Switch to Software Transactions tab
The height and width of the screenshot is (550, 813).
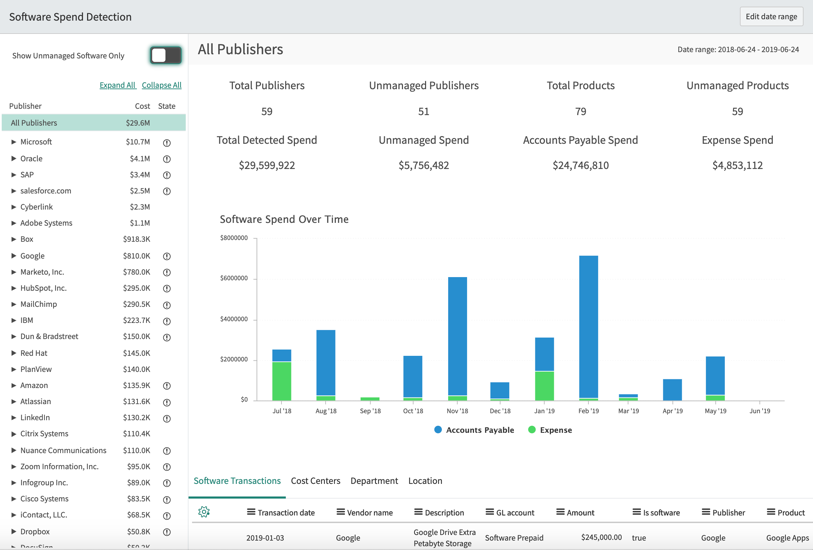(237, 481)
